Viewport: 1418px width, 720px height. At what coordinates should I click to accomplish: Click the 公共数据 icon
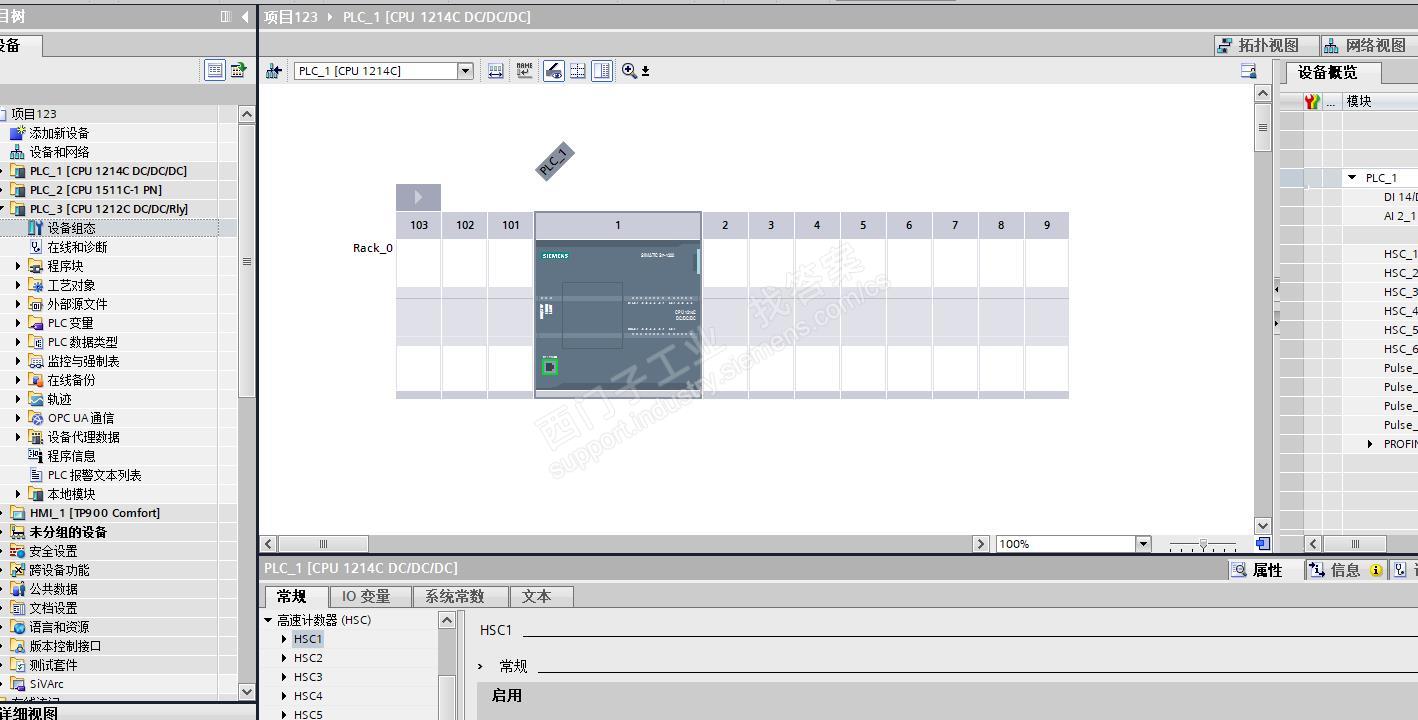pos(17,589)
